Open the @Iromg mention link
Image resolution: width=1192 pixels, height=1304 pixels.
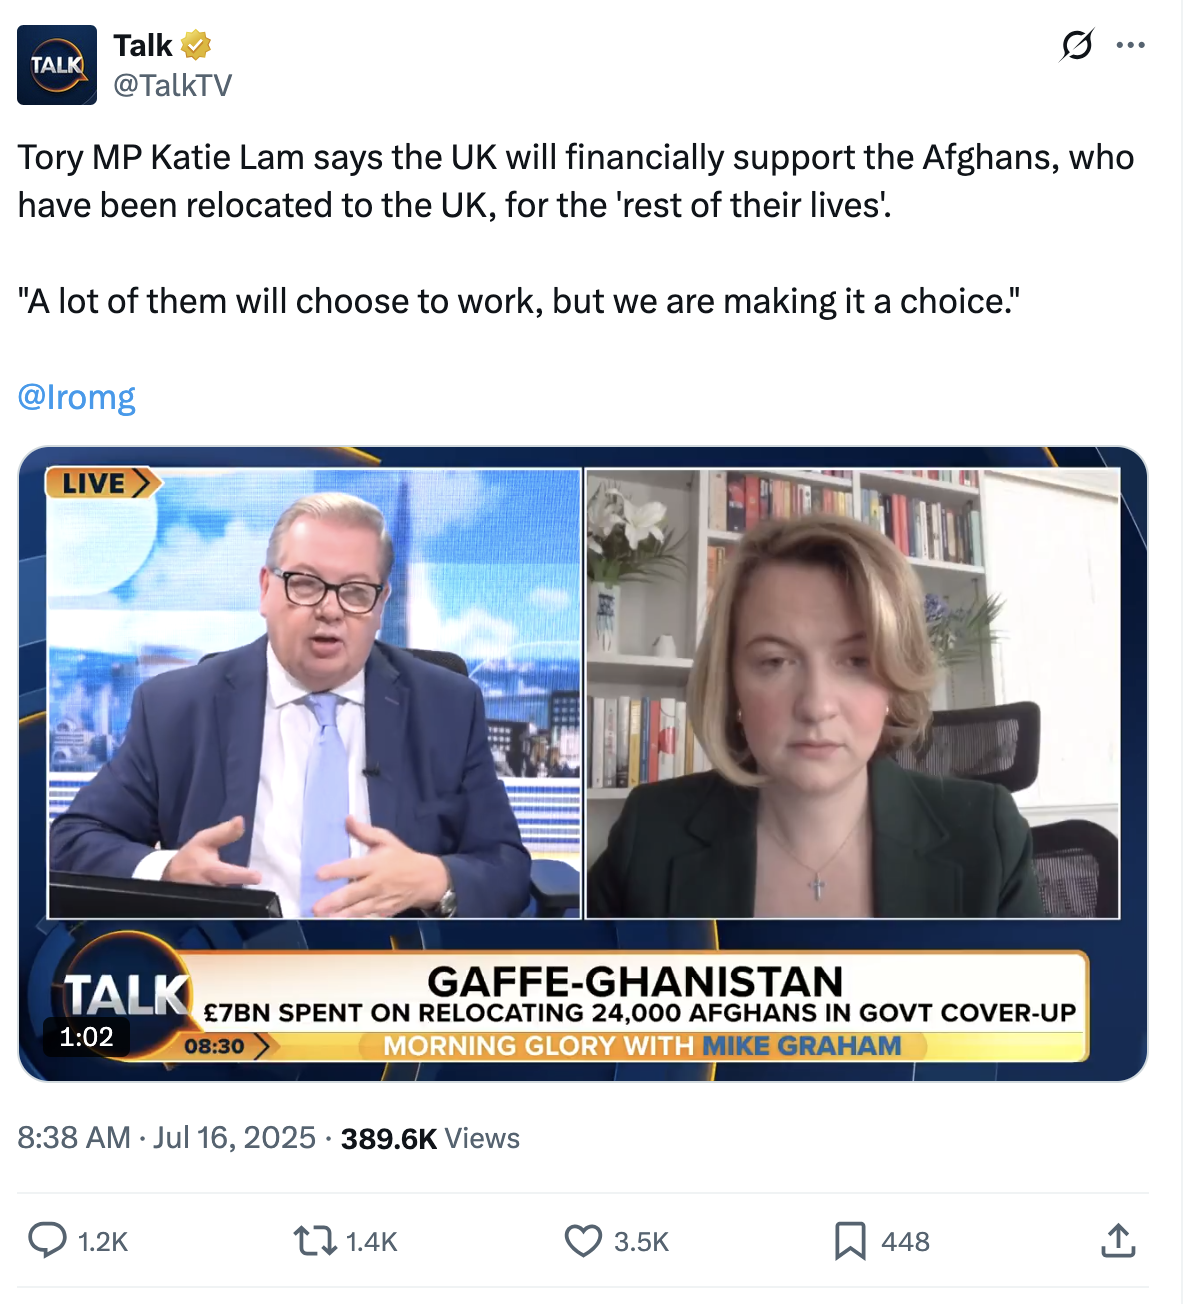tap(76, 397)
